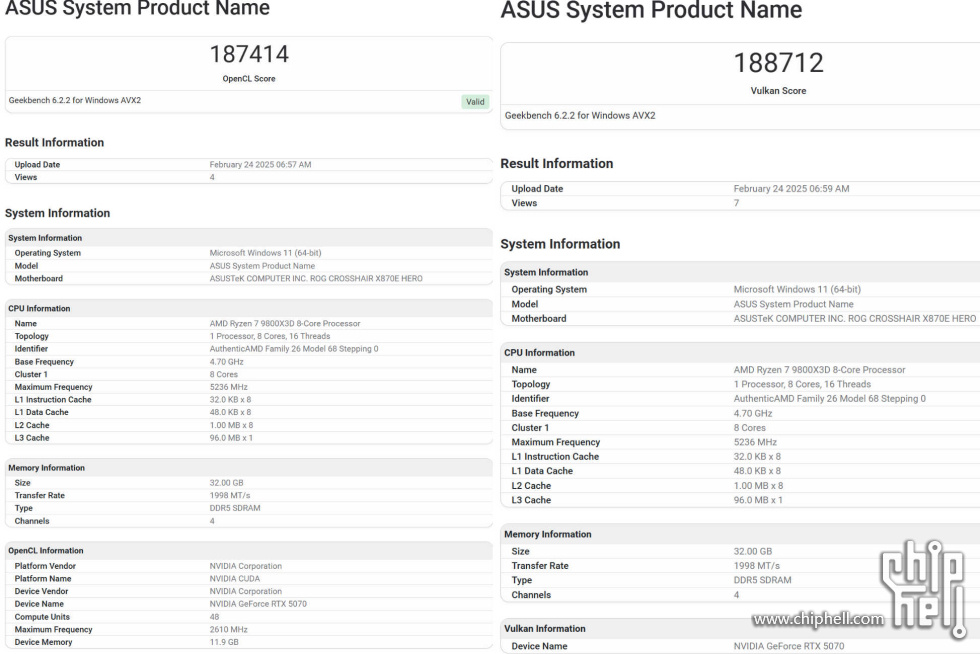The height and width of the screenshot is (654, 980).
Task: Click "Geekbench 6.2.2 for Windows AVX2" under the OpenCL score
Action: (x=74, y=100)
